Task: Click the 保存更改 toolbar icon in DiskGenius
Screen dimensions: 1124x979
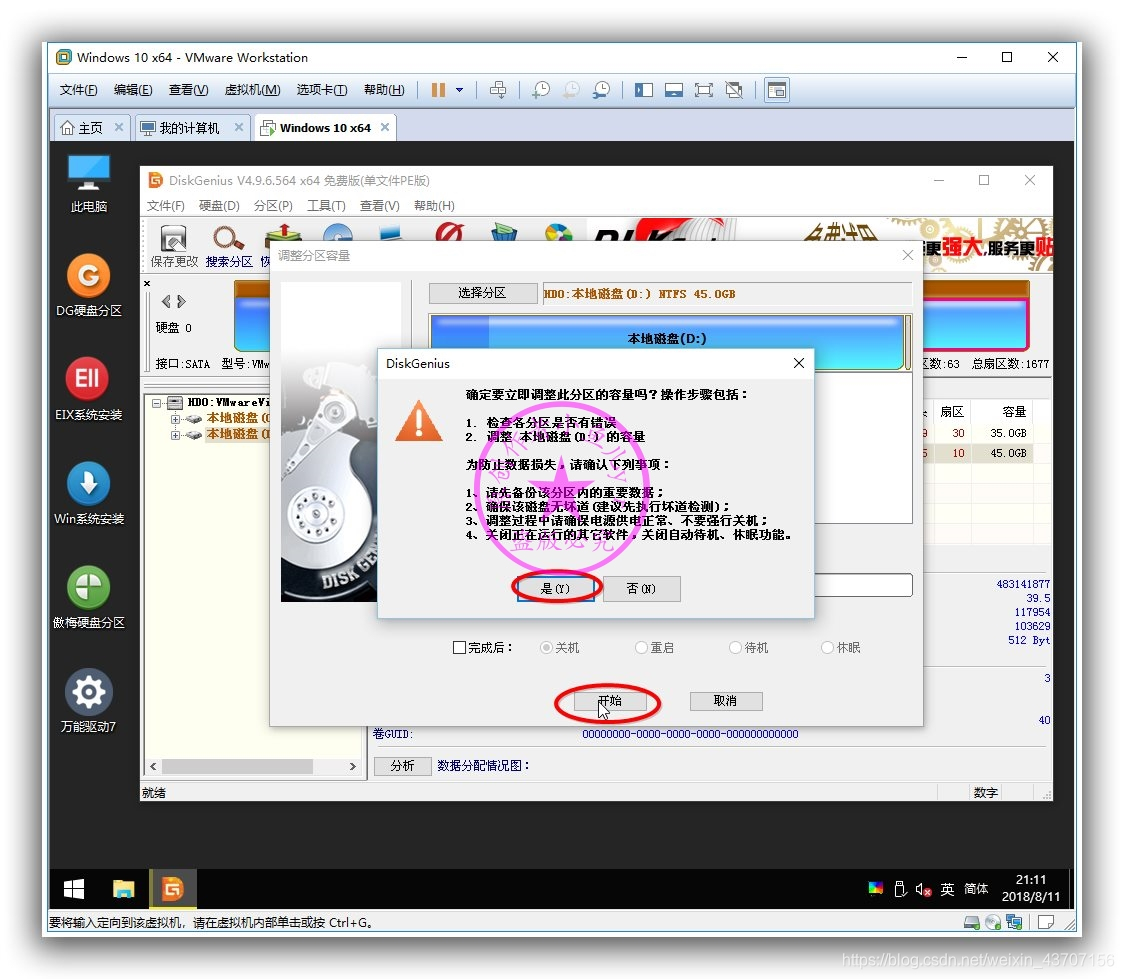Action: click(173, 247)
